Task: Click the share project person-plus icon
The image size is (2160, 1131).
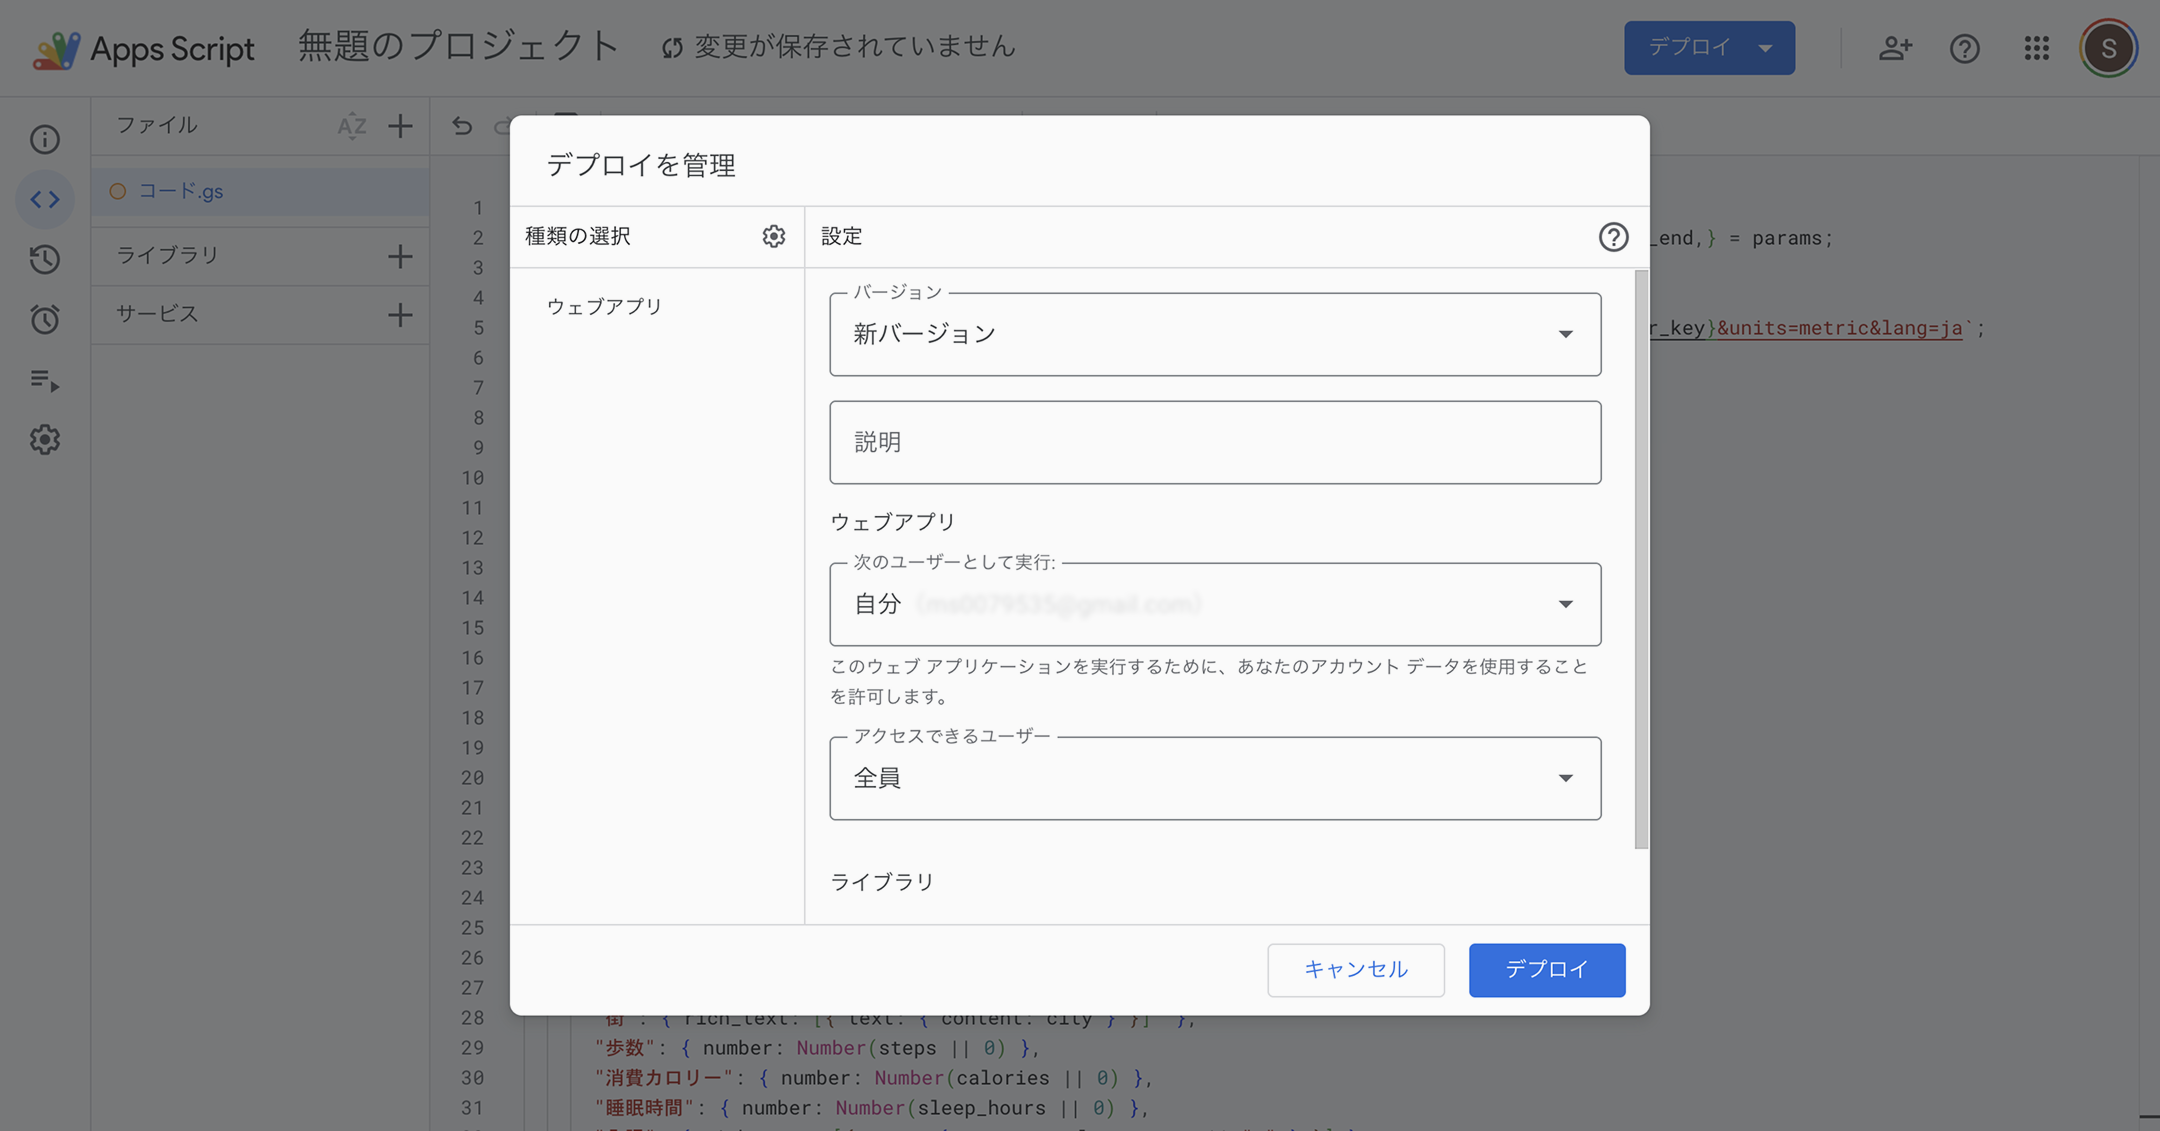Action: [x=1894, y=48]
